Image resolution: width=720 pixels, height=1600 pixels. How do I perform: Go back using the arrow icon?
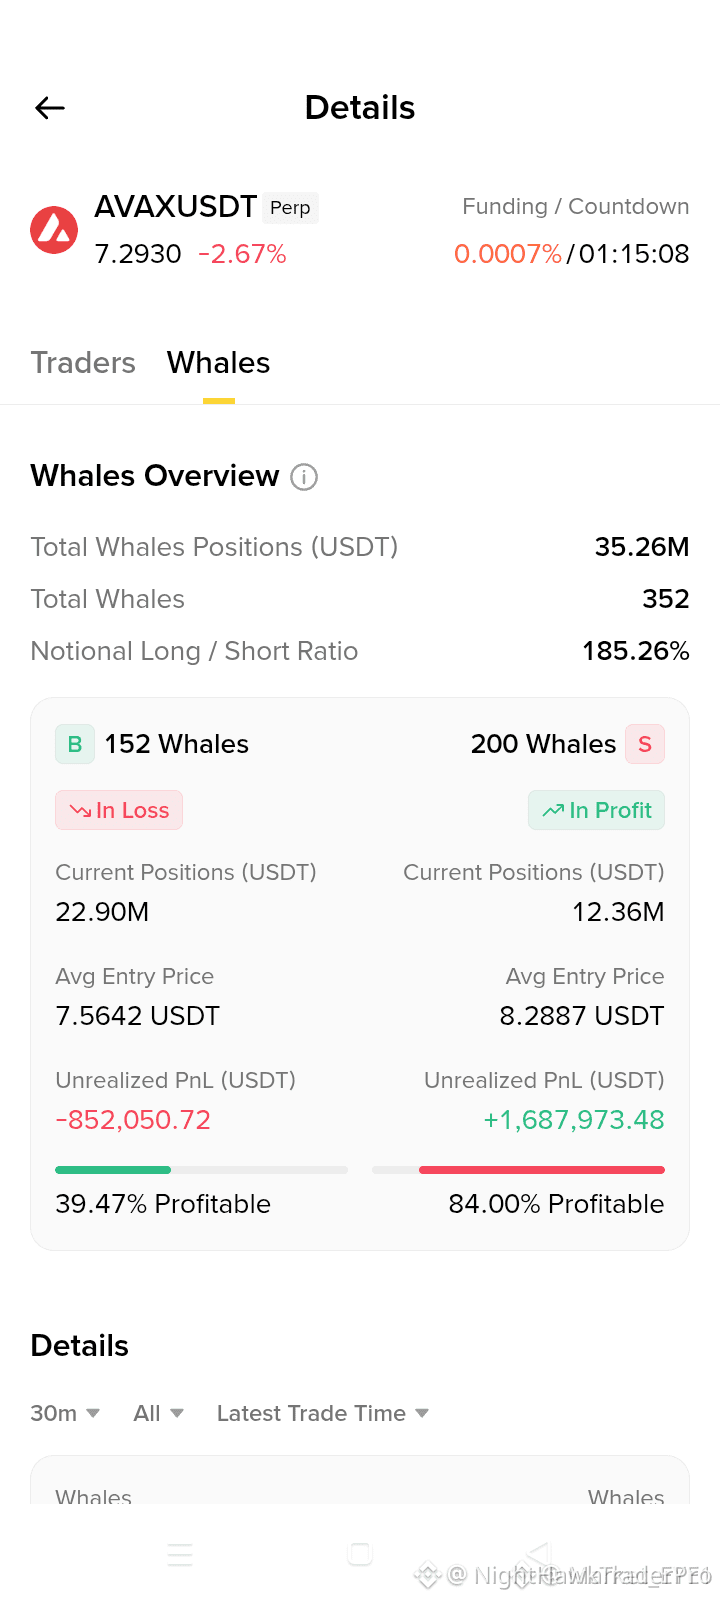50,108
